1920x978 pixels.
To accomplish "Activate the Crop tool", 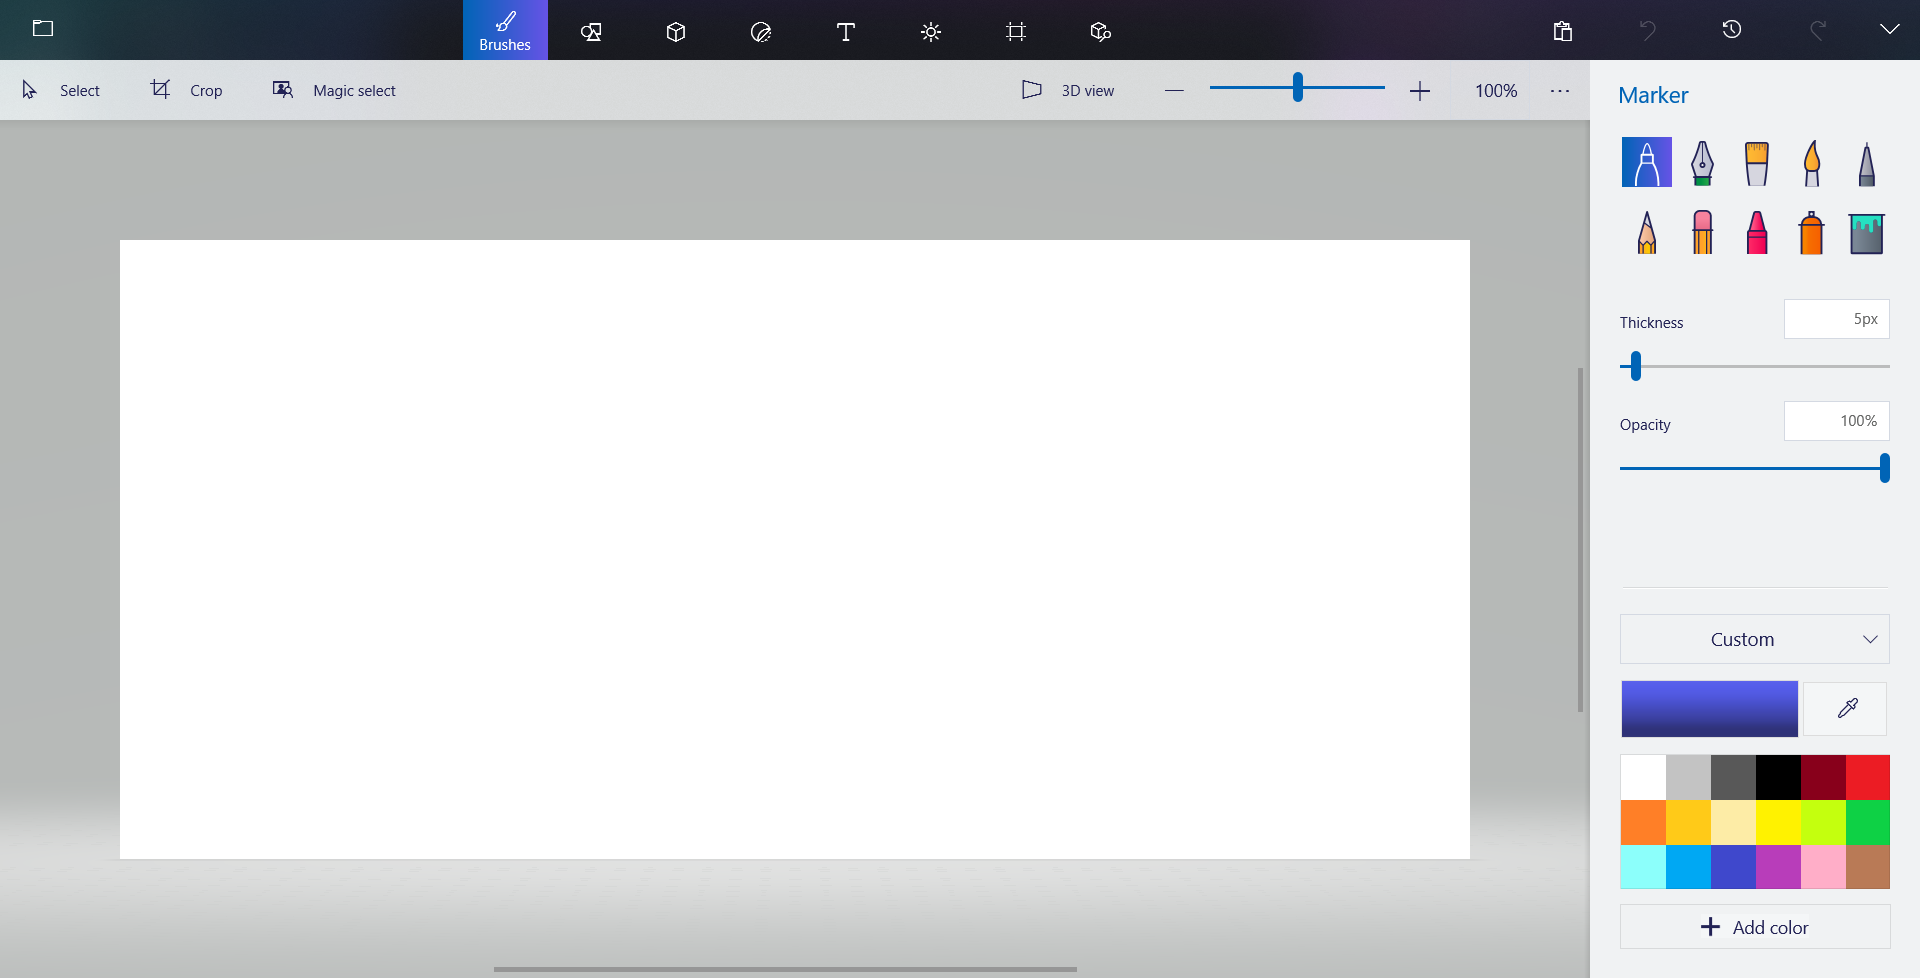I will coord(187,90).
